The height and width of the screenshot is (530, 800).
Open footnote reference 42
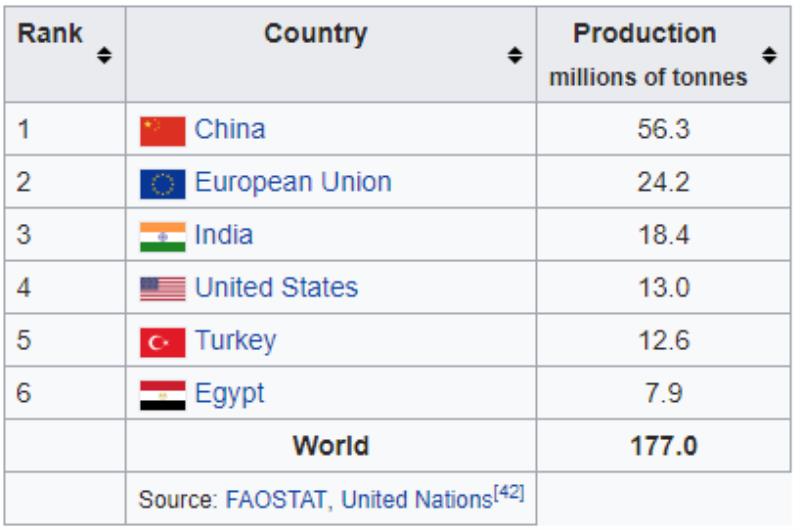point(509,493)
